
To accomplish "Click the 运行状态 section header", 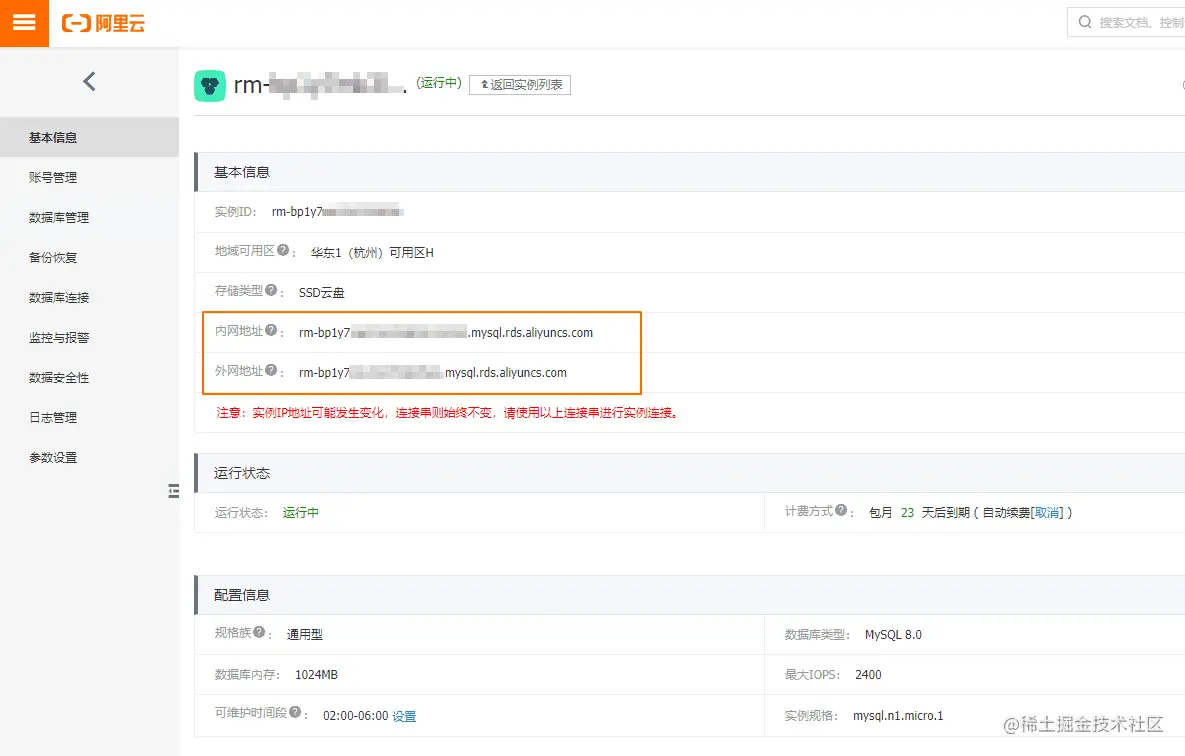I will pyautogui.click(x=242, y=473).
